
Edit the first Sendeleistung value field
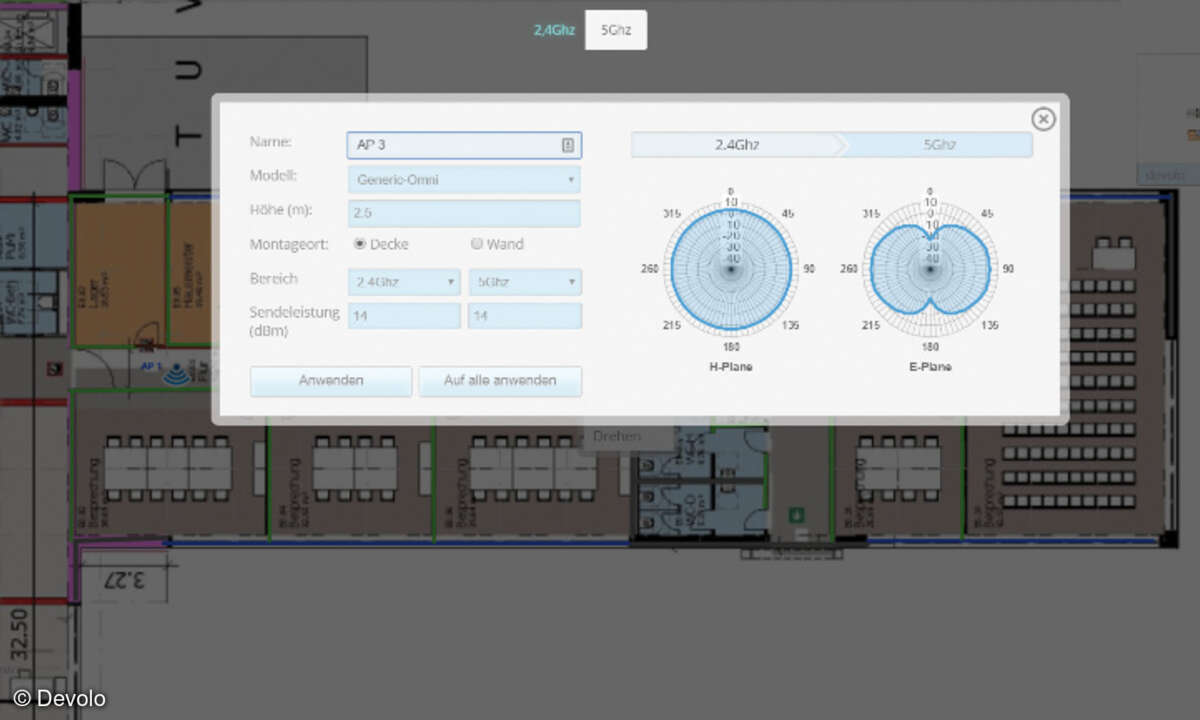[x=404, y=316]
